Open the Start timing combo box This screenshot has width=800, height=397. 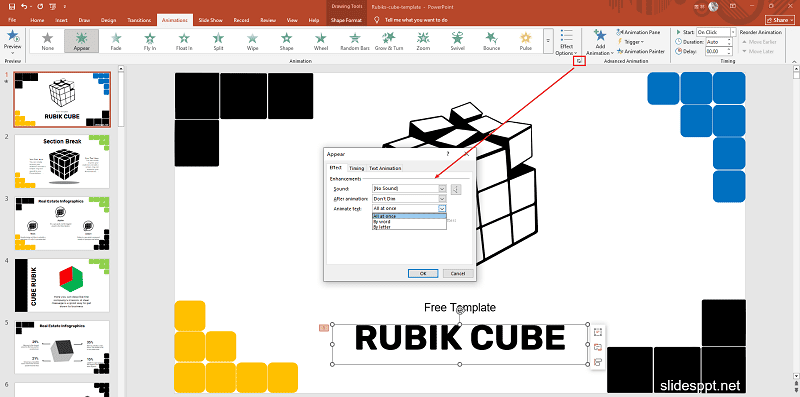pyautogui.click(x=716, y=32)
